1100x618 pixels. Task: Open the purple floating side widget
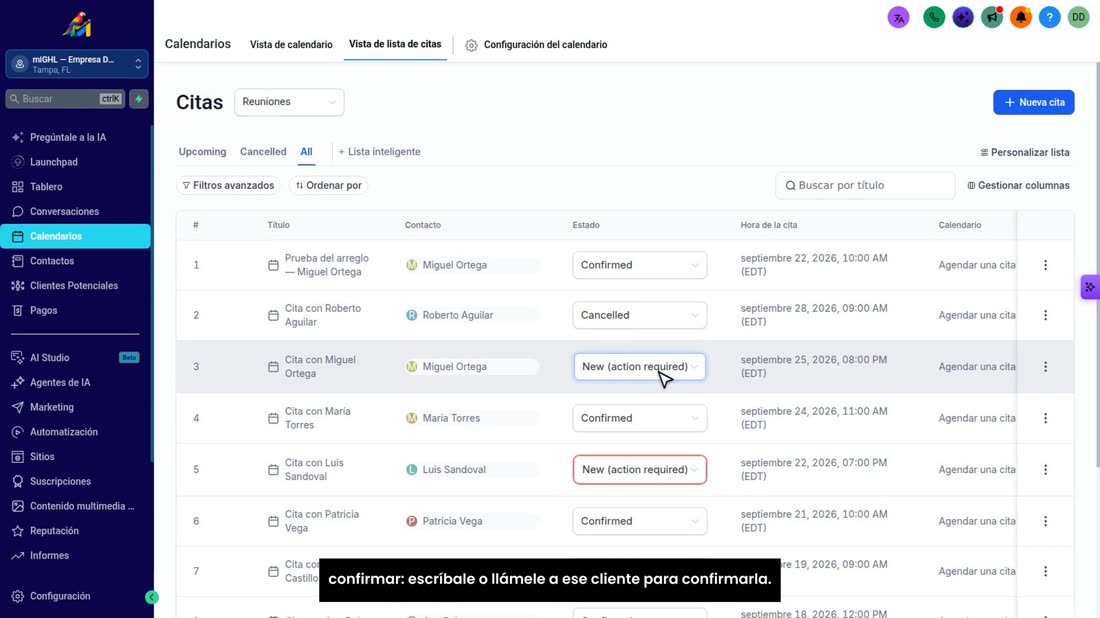coord(1090,287)
